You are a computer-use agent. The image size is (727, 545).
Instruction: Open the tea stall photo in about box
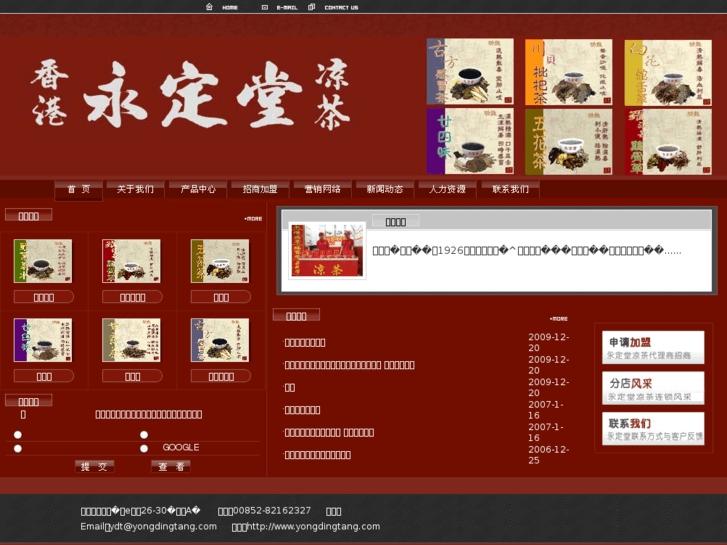327,250
